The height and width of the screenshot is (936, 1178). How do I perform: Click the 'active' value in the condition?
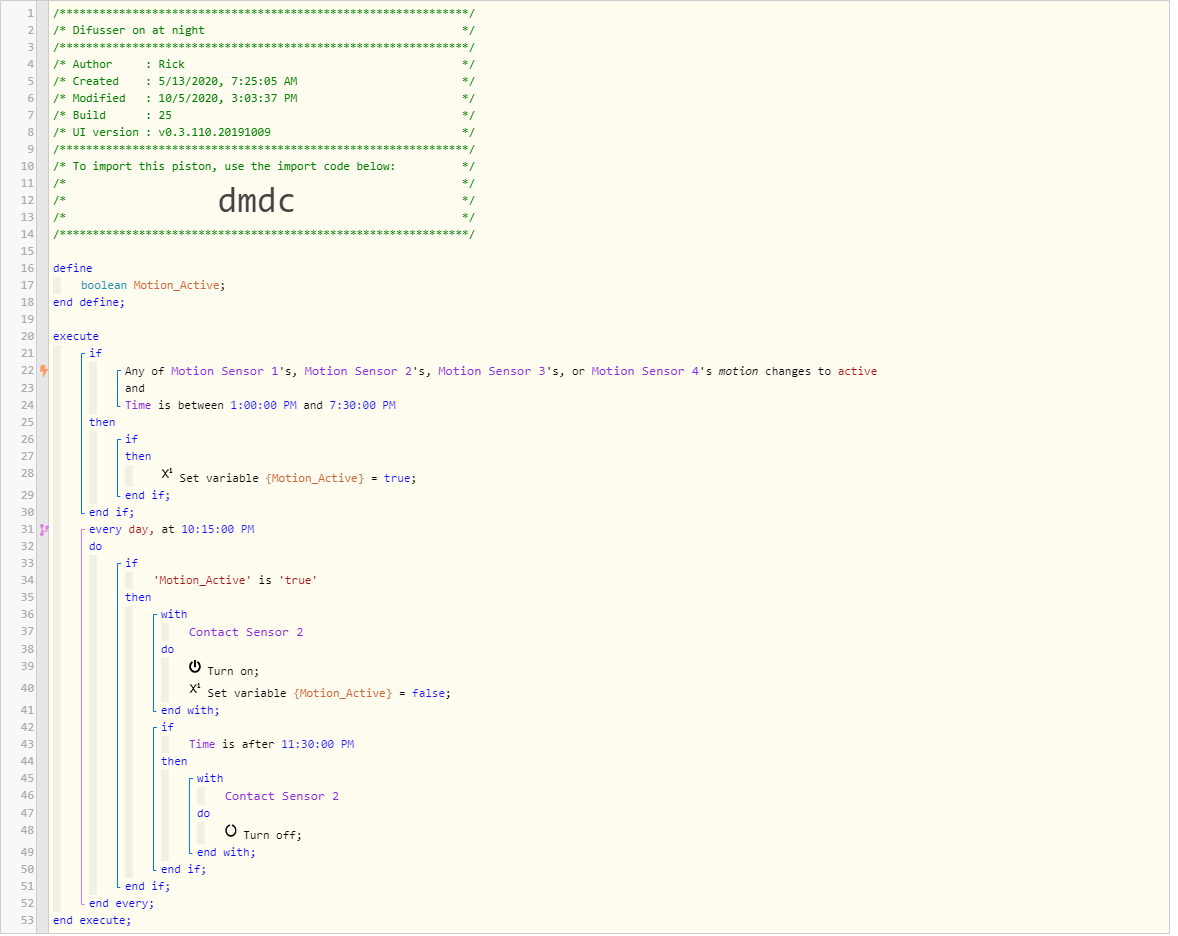coord(857,371)
